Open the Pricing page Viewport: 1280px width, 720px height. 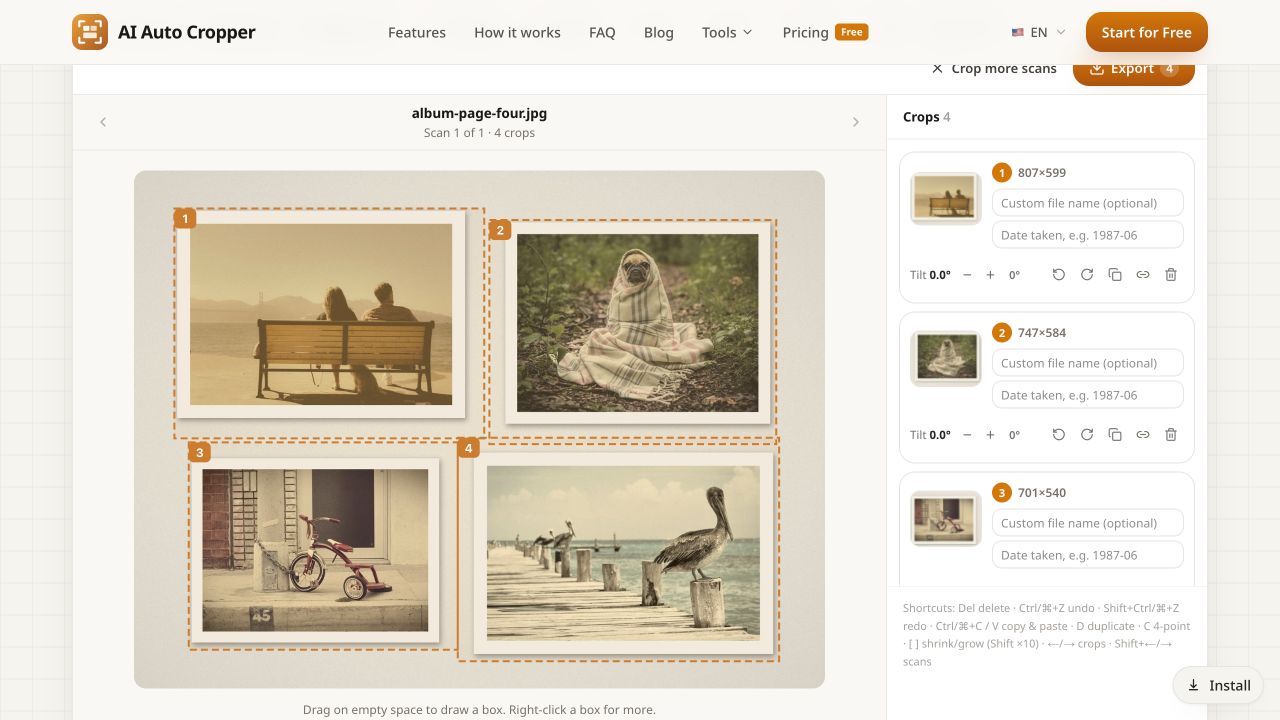825,32
